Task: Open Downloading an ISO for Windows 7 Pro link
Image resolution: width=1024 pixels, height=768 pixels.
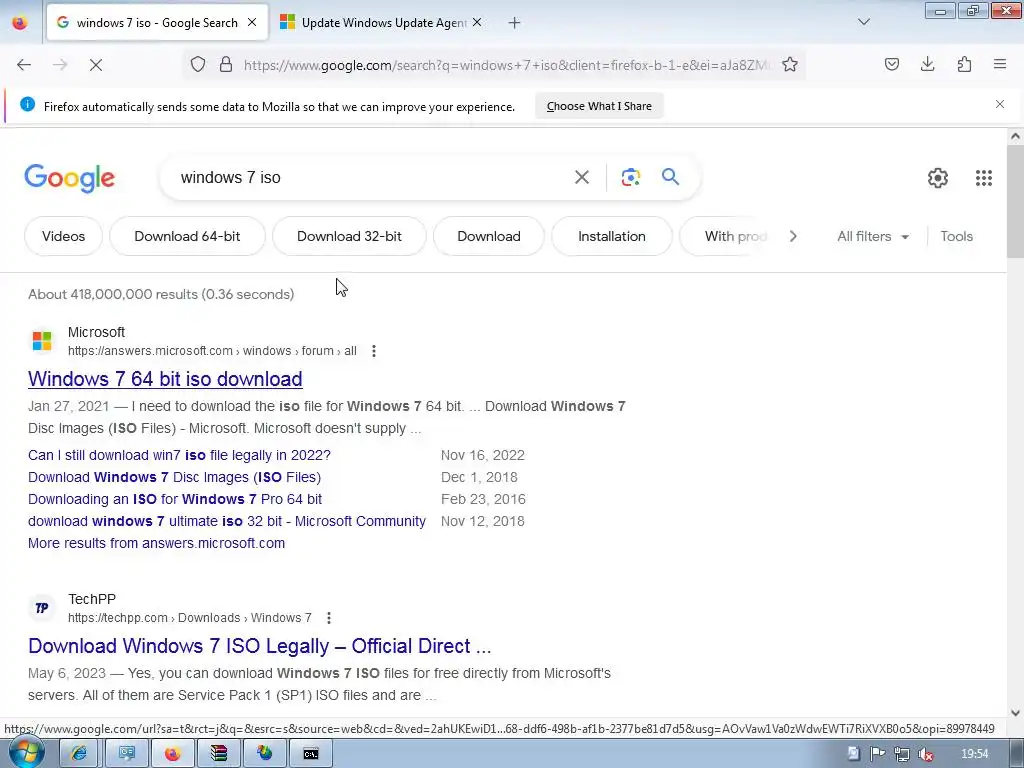Action: [x=175, y=500]
